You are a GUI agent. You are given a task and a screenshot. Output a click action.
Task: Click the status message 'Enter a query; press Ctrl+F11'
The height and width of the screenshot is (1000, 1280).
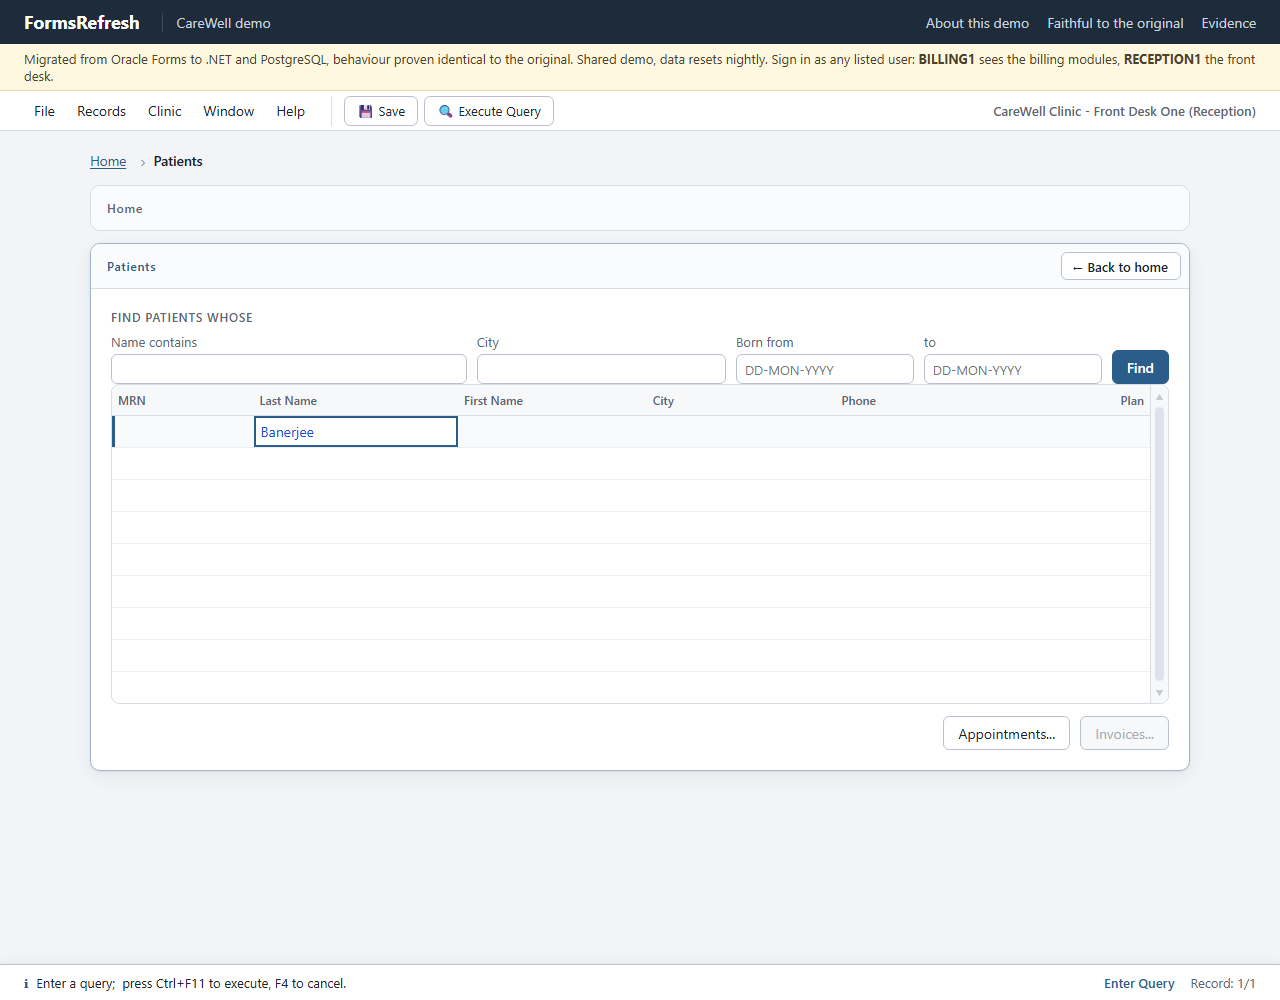click(191, 984)
